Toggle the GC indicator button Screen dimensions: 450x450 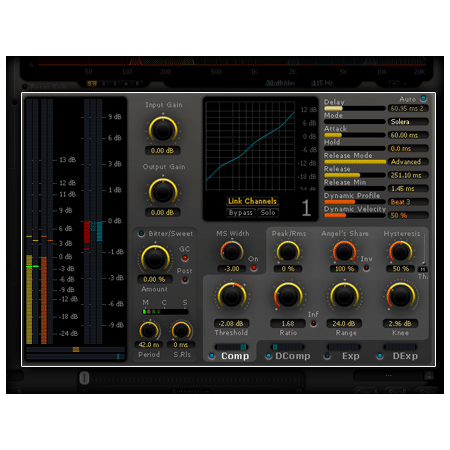coord(184,258)
